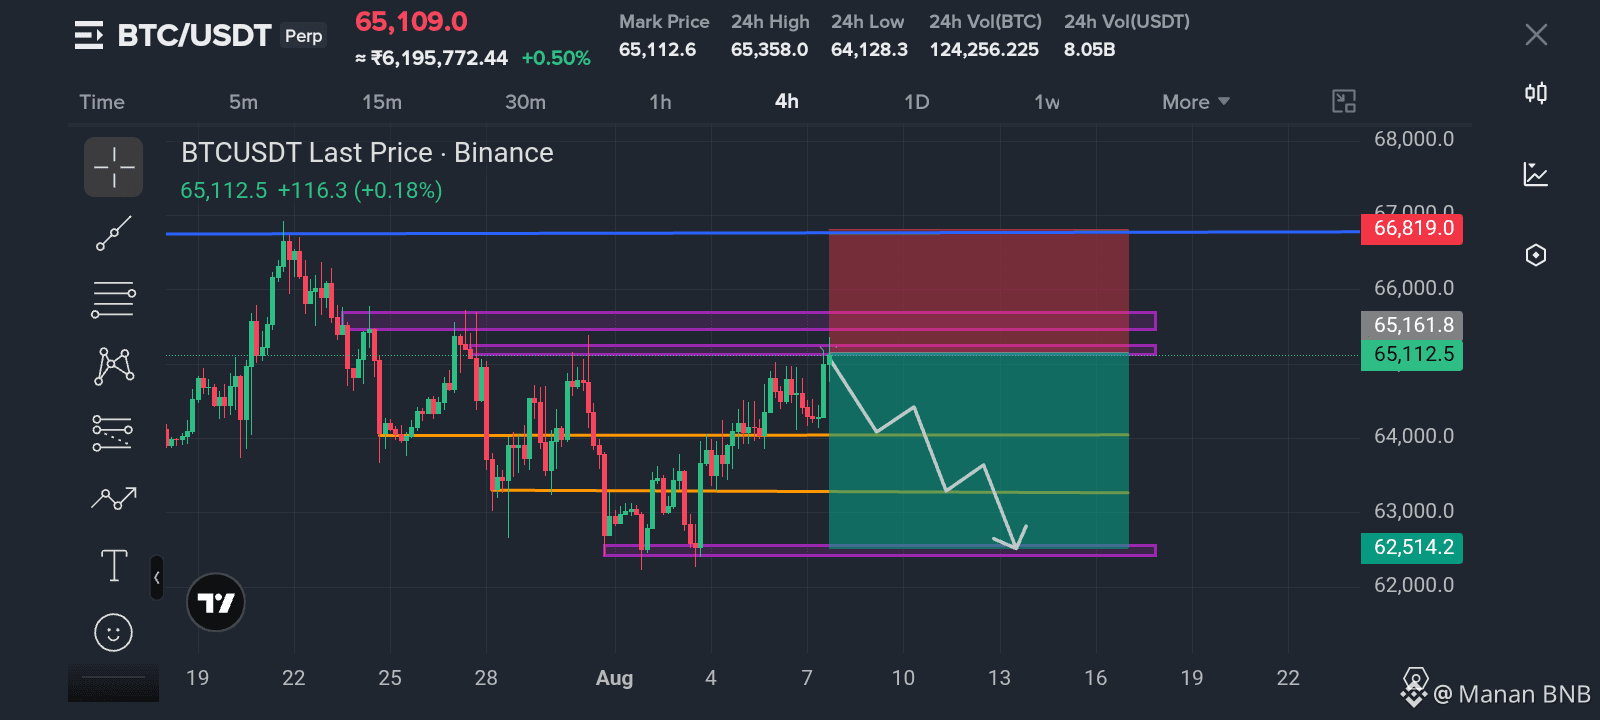The image size is (1600, 720).
Task: Click the 66,819.0 red price label
Action: pos(1412,228)
